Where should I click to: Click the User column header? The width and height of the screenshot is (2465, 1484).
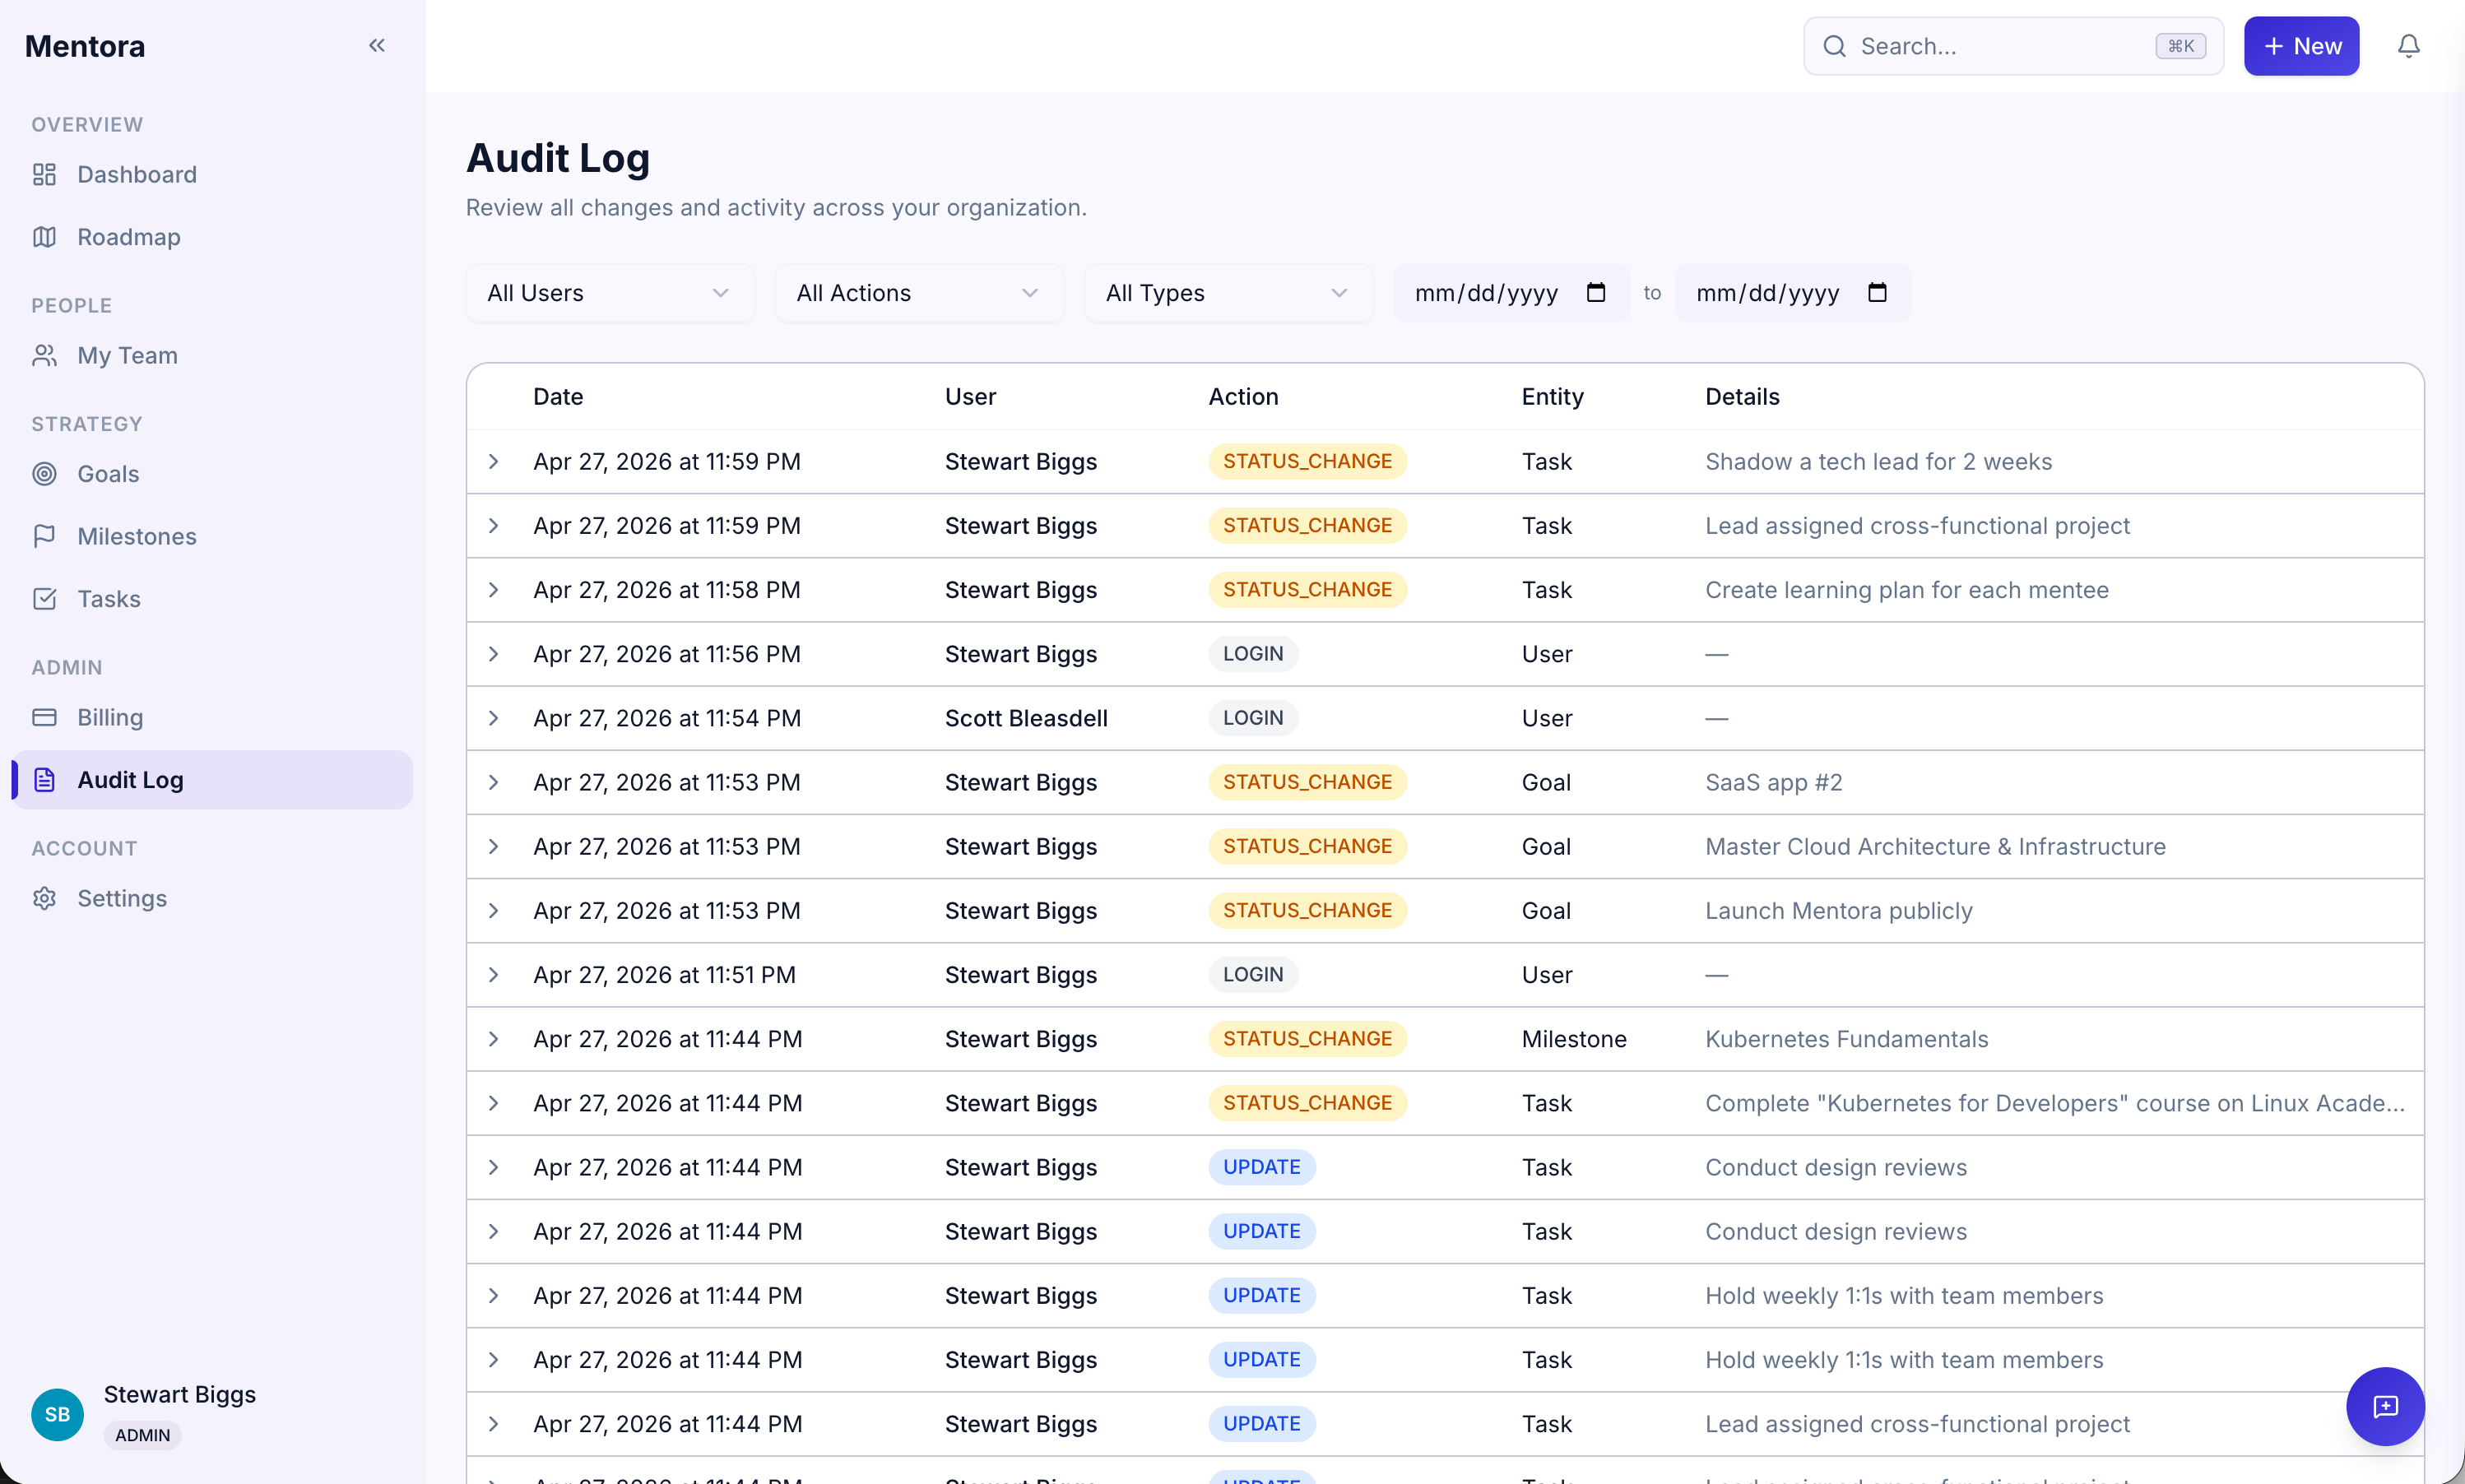(970, 397)
